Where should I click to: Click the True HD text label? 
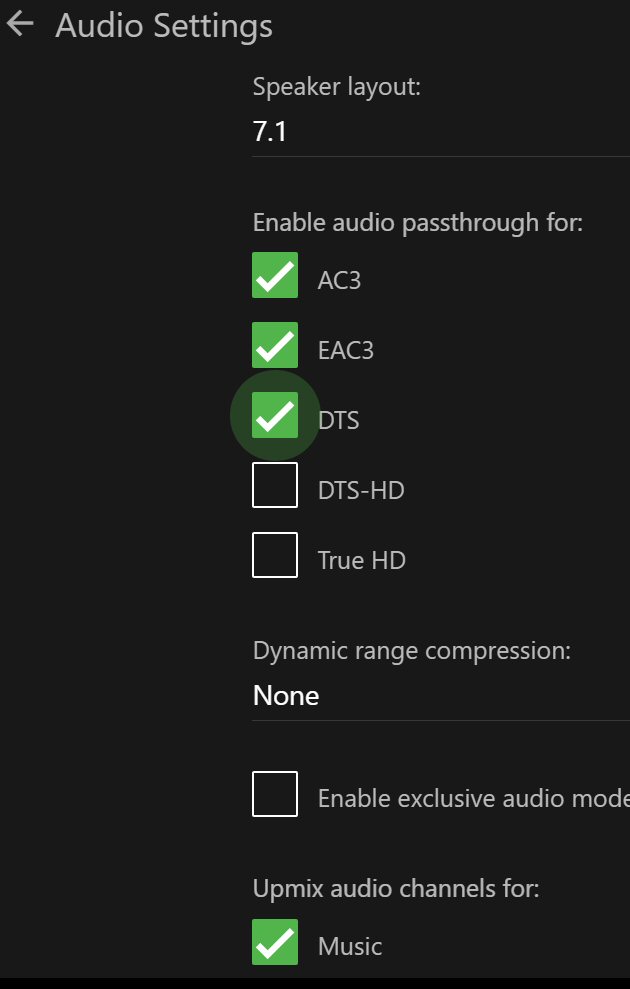tap(361, 560)
